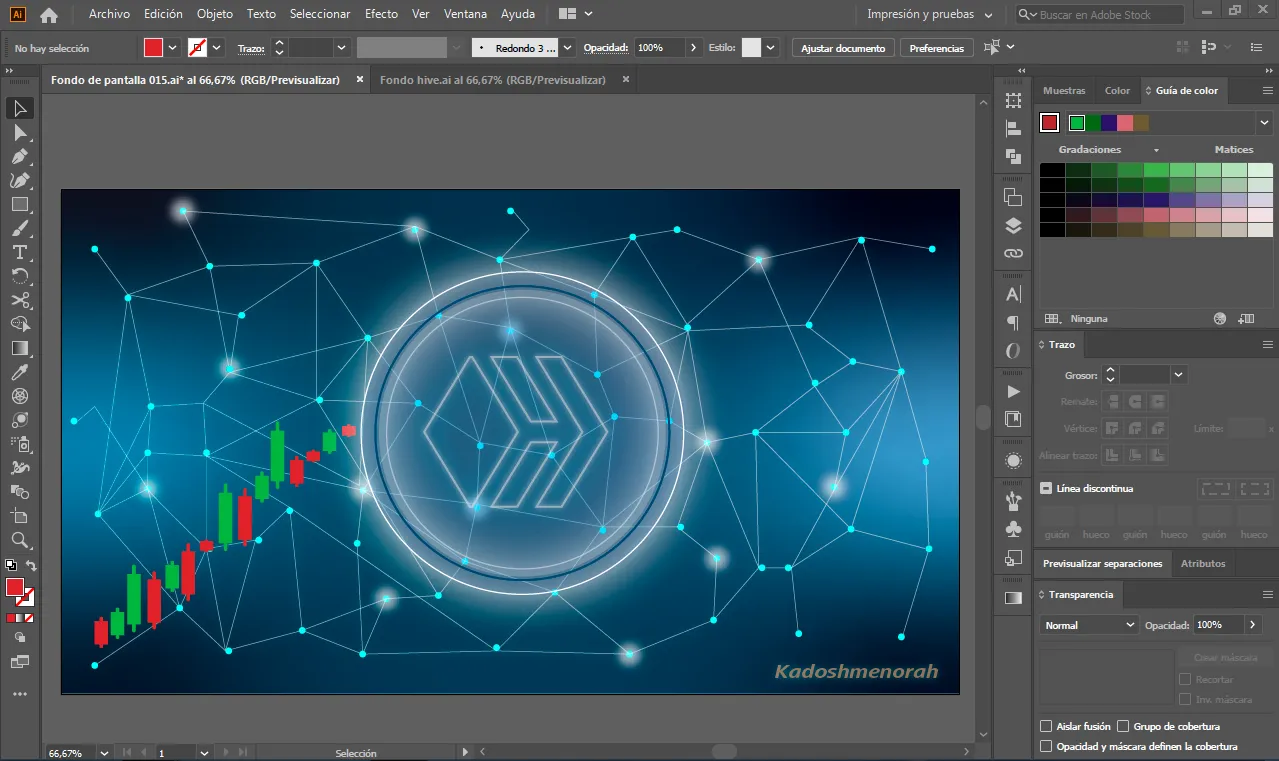Open the stroke color dropdown in control bar
This screenshot has height=761, width=1279.
coord(217,48)
